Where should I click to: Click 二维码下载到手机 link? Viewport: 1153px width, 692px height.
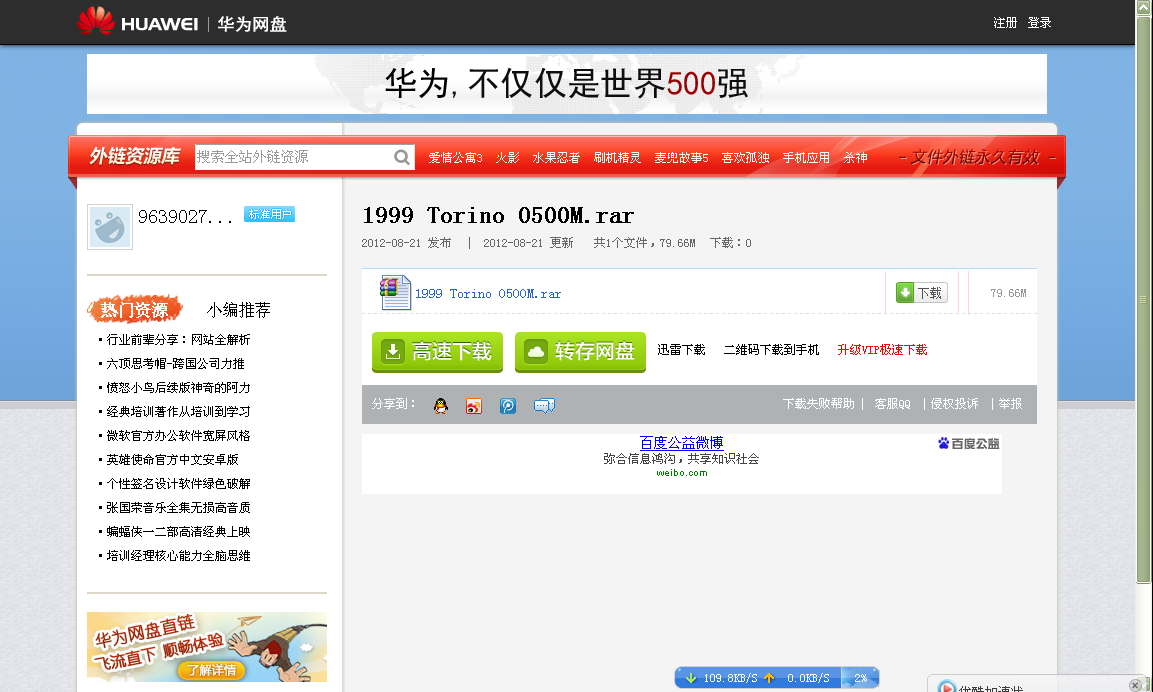click(771, 350)
